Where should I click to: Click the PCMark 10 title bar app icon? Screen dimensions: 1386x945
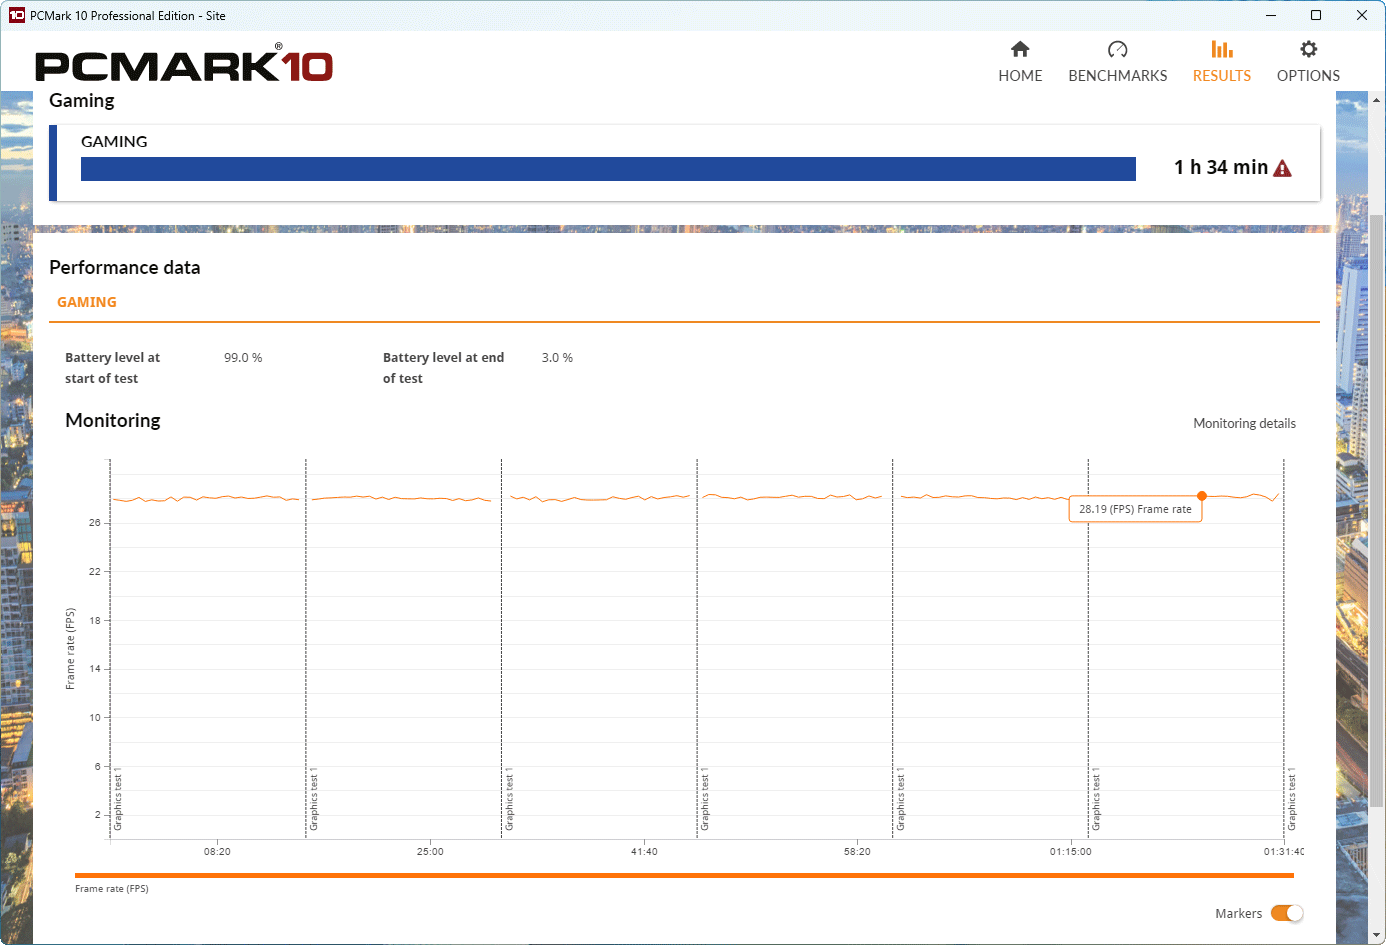click(16, 15)
